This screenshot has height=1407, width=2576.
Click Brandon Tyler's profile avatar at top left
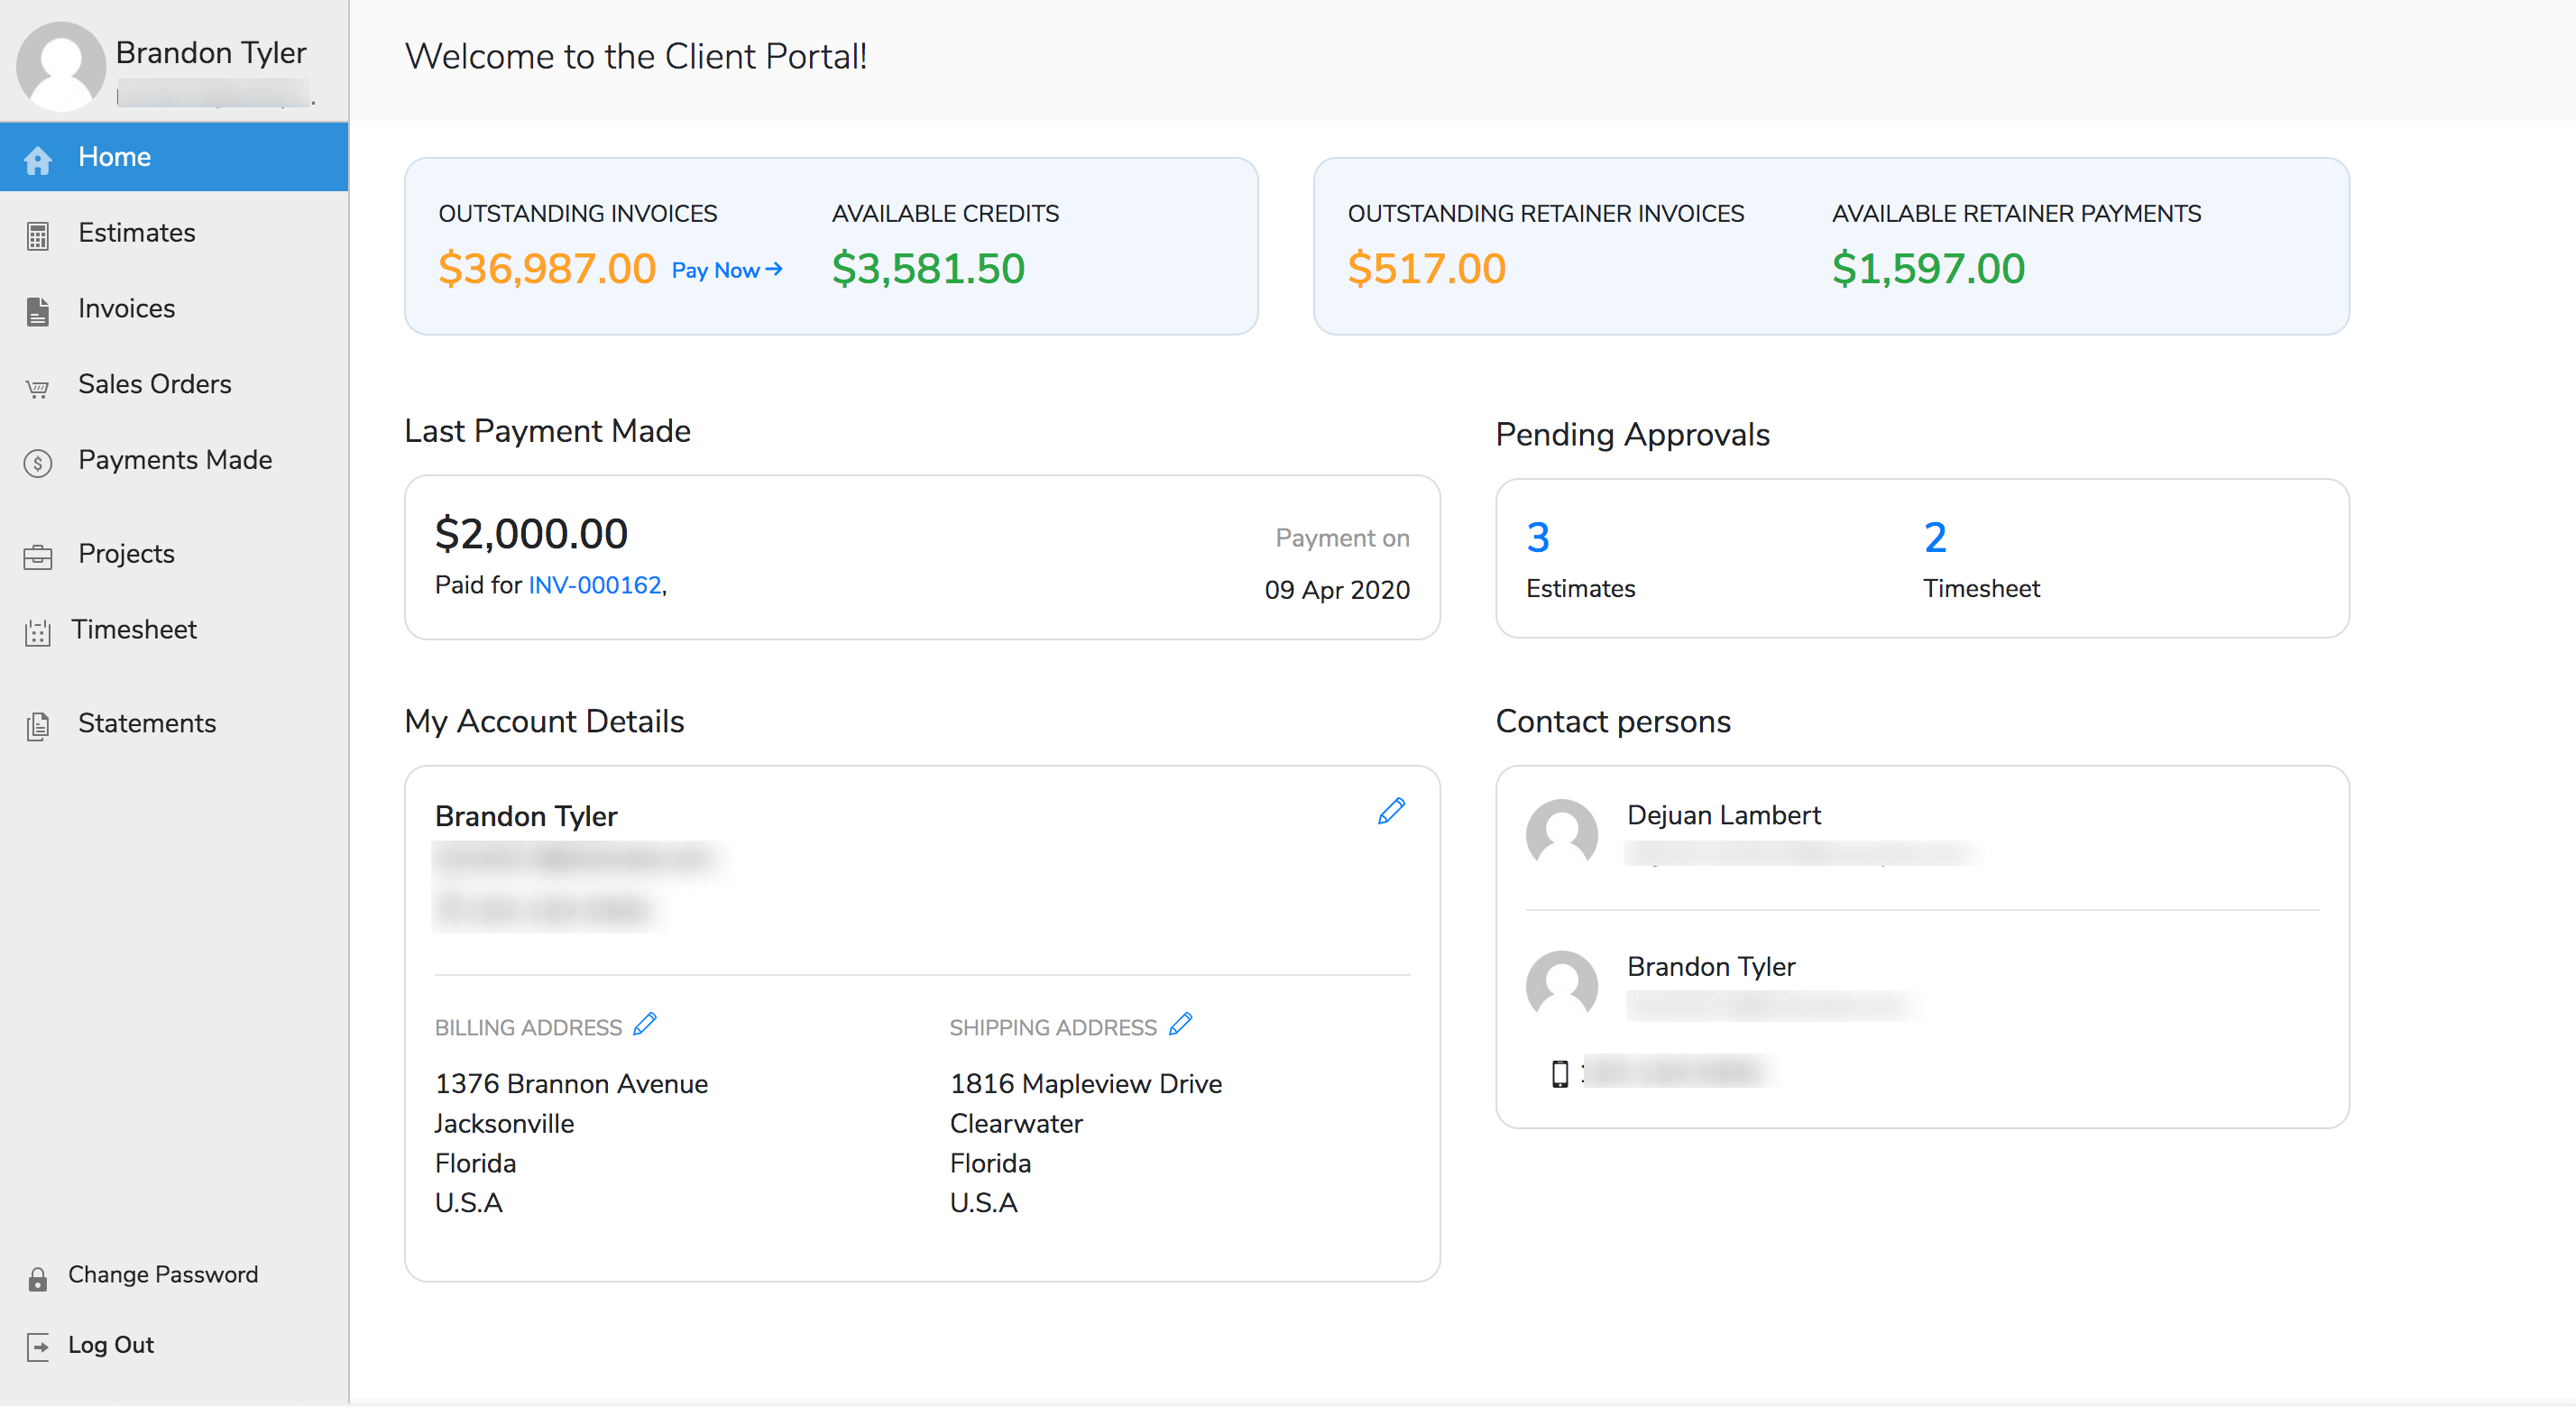pos(60,64)
